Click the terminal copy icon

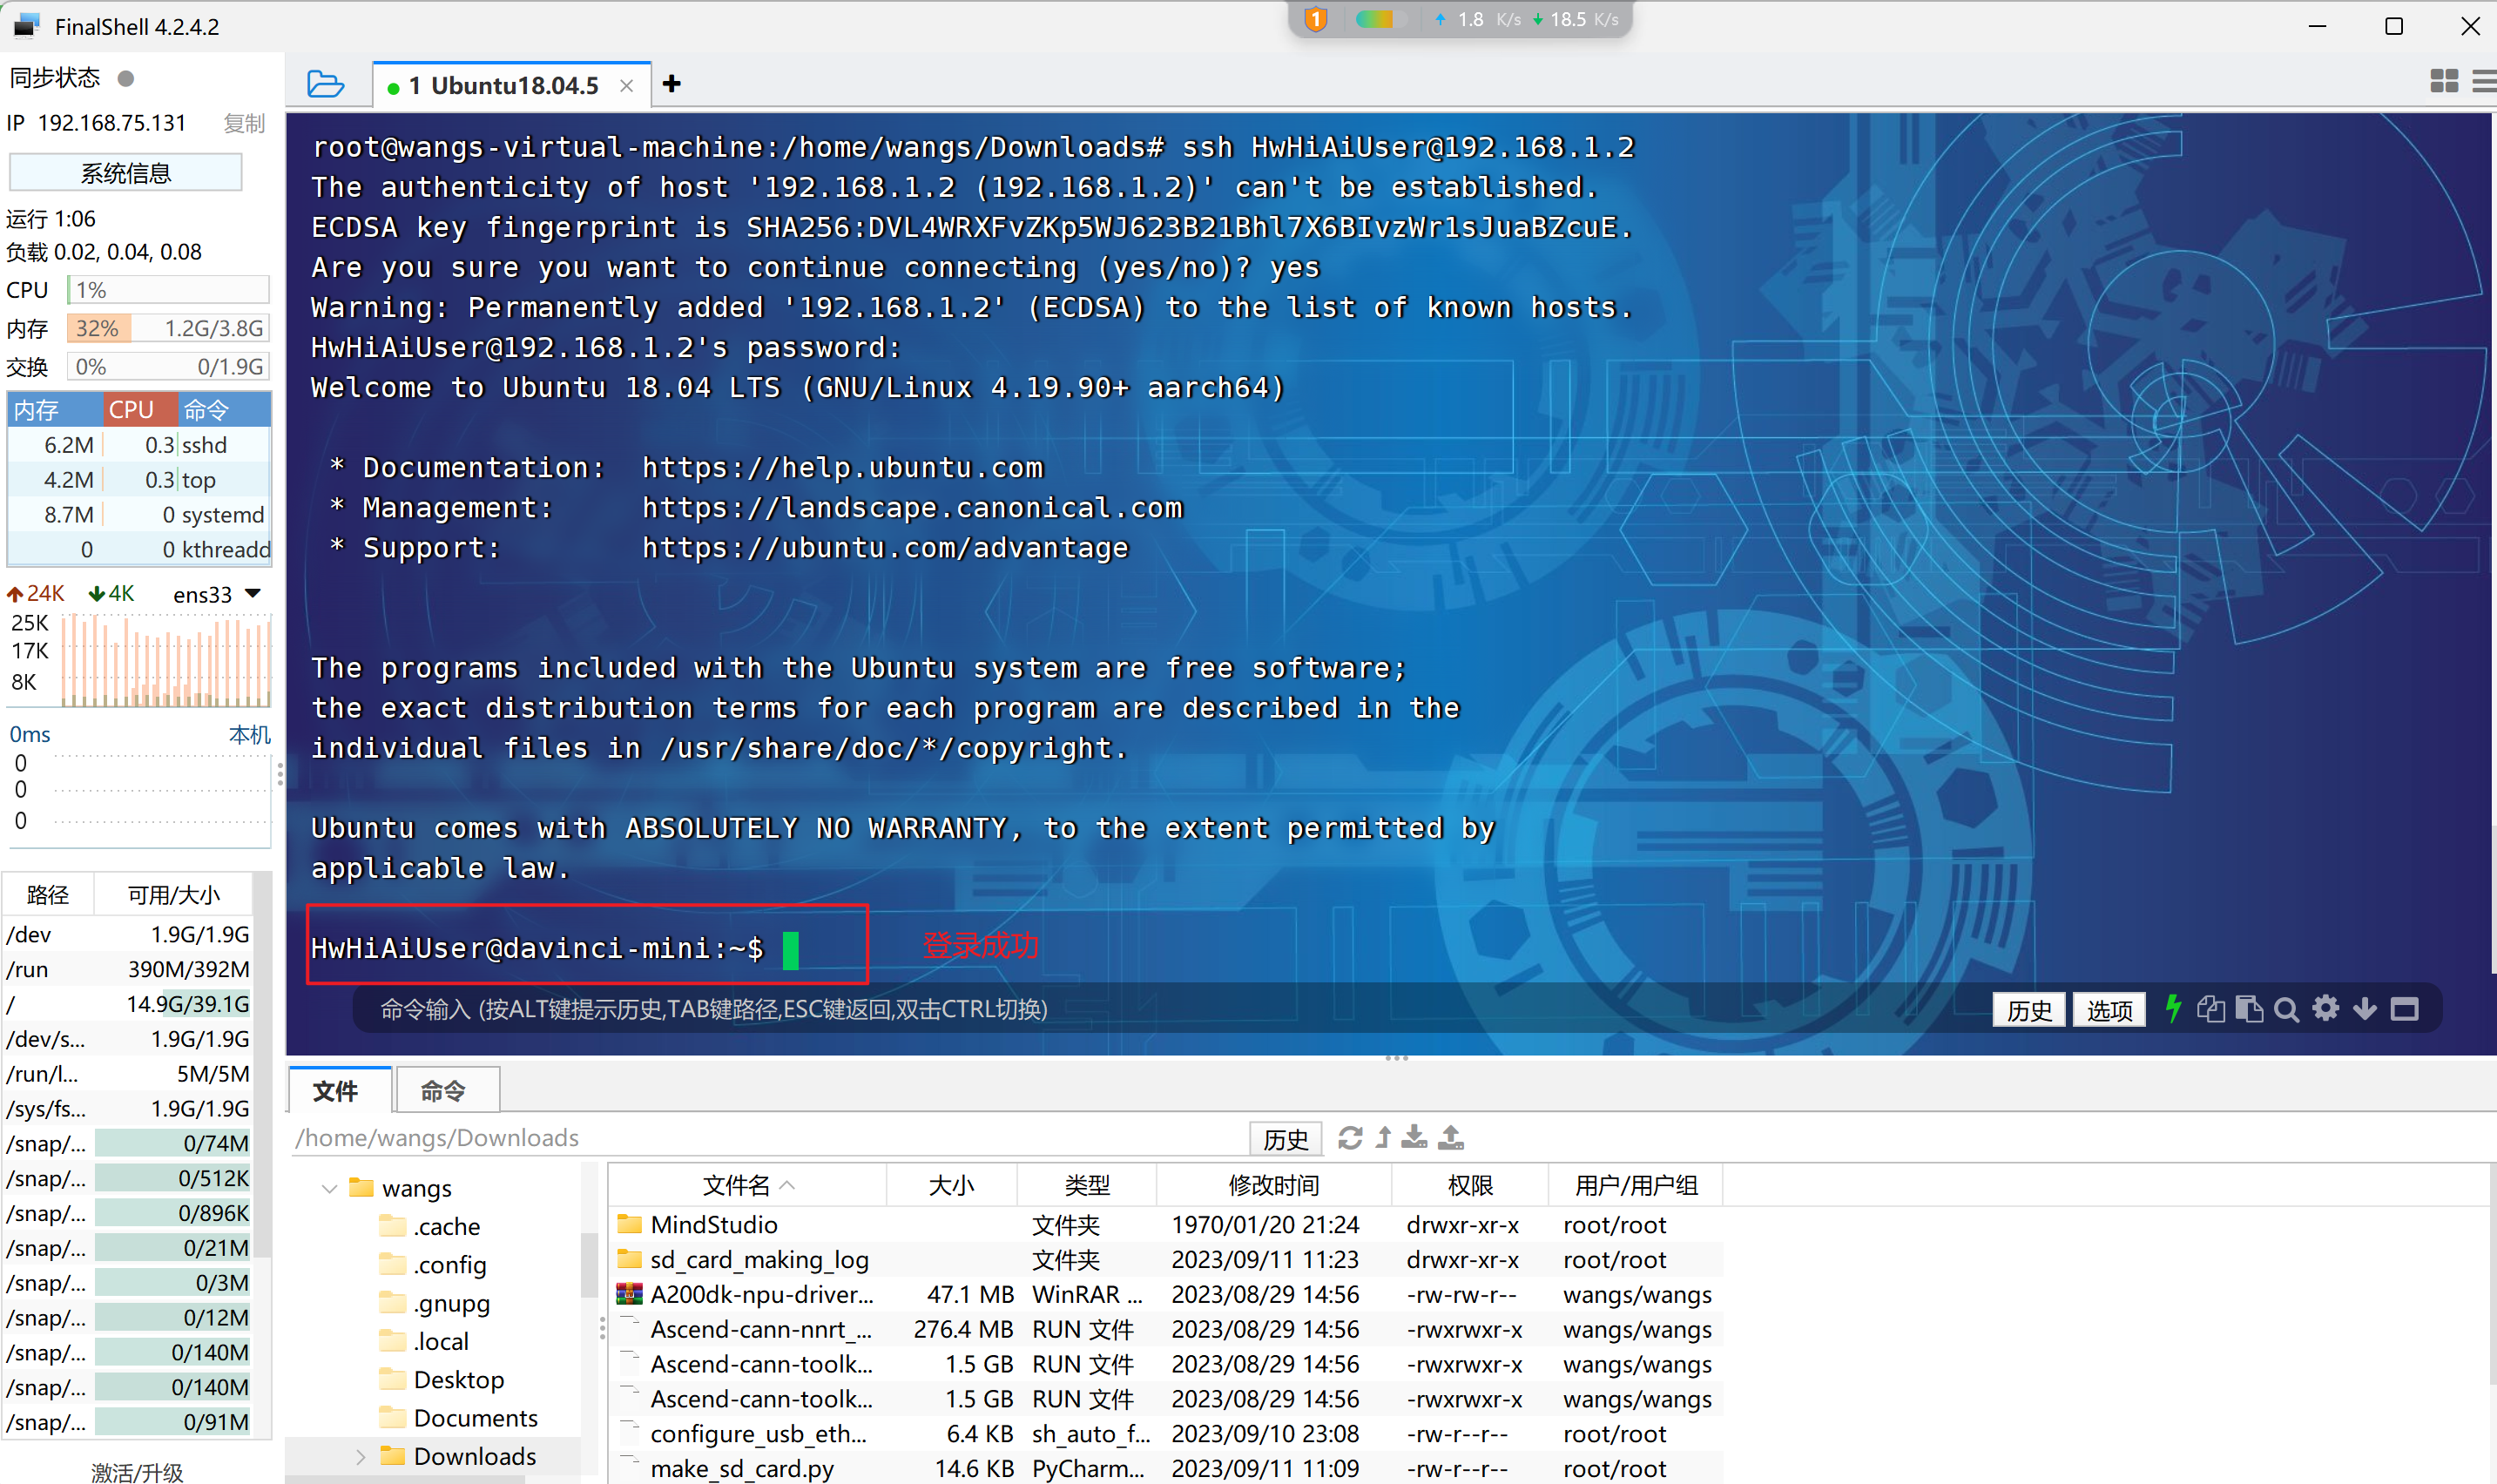coord(2210,1009)
